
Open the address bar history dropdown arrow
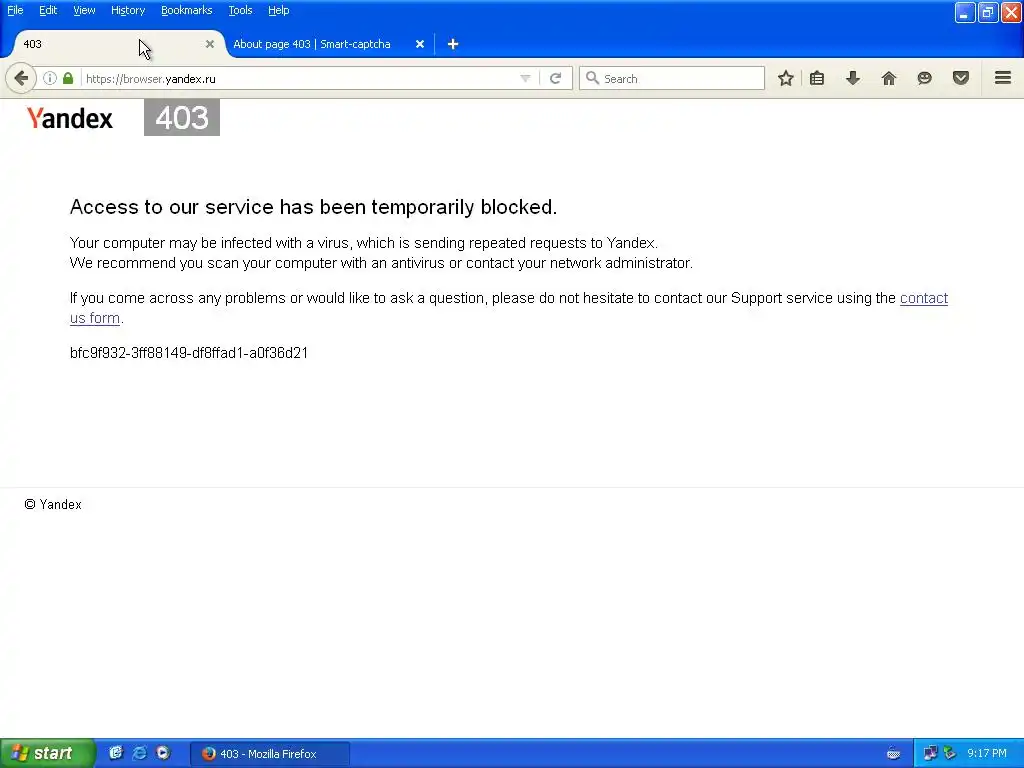pyautogui.click(x=525, y=78)
